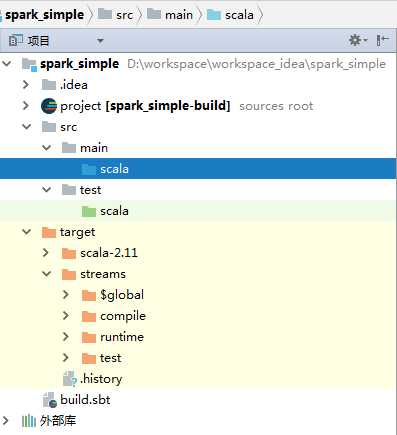
Task: Expand the test folder under streams
Action: tap(66, 358)
